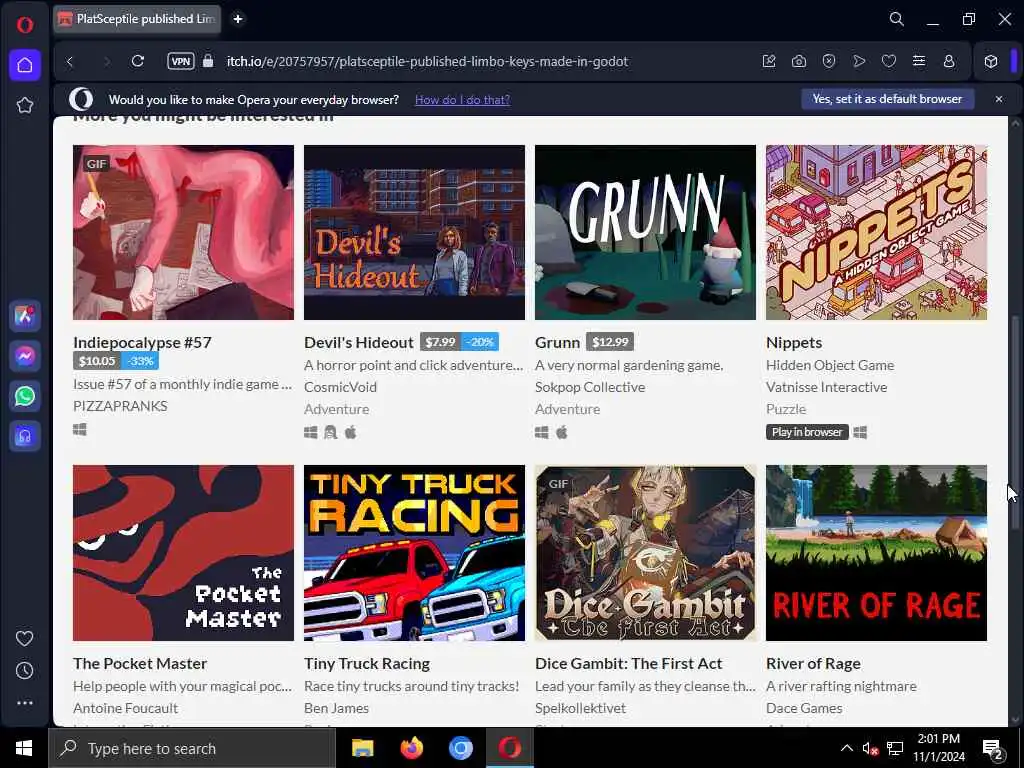The width and height of the screenshot is (1024, 768).
Task: Open Vatnisse Interactive author link
Action: coord(826,387)
